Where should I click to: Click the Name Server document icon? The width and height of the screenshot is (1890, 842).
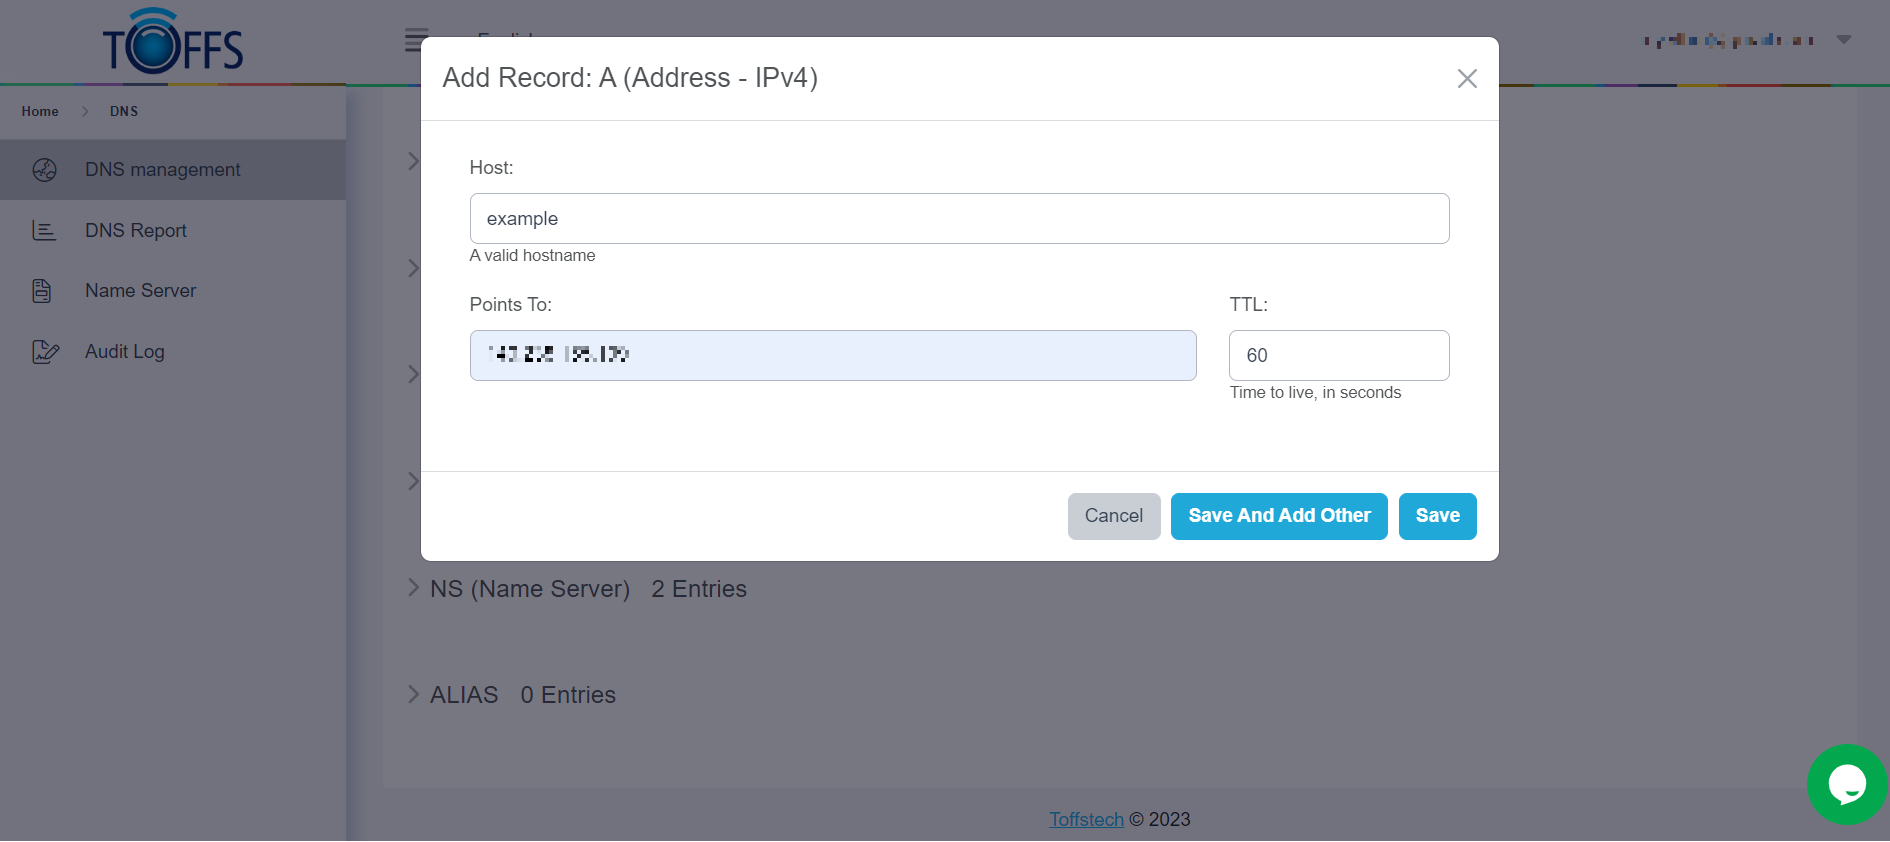(42, 291)
